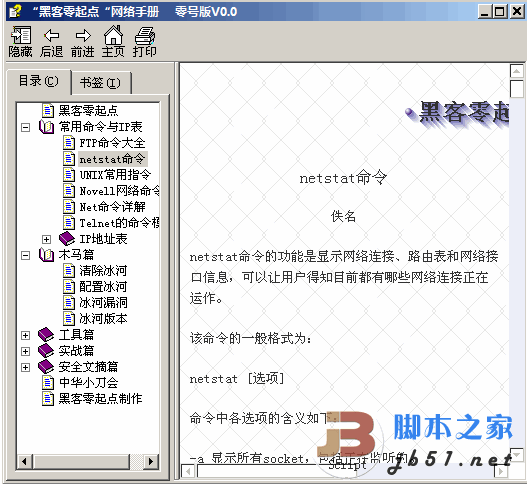Open the 清除冰河 topic
This screenshot has height=484, width=527.
click(x=103, y=271)
